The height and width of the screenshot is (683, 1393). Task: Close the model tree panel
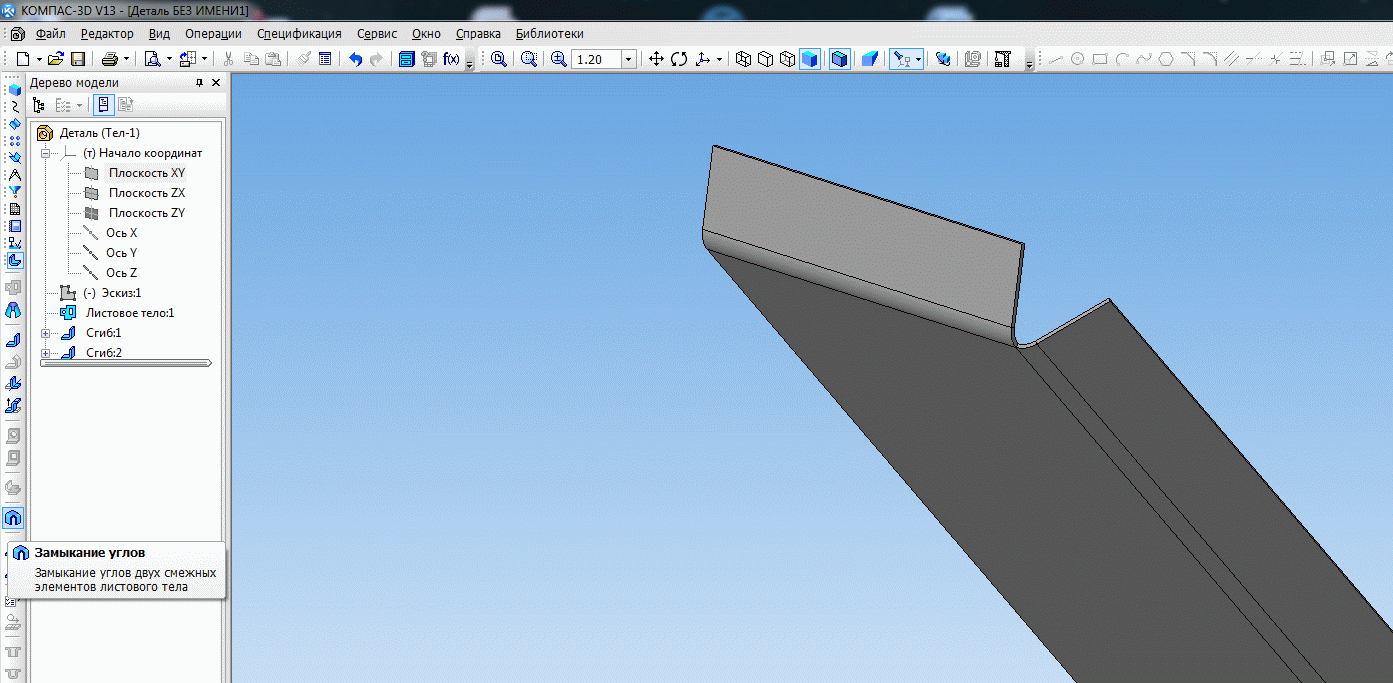[216, 83]
